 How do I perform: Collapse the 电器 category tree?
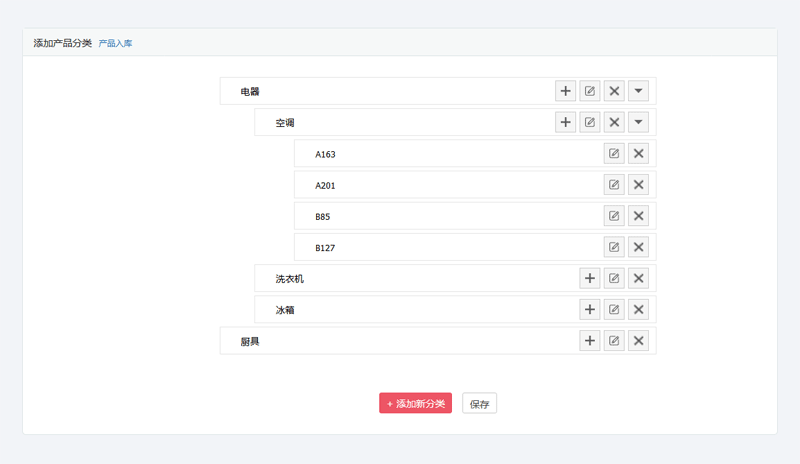(639, 91)
